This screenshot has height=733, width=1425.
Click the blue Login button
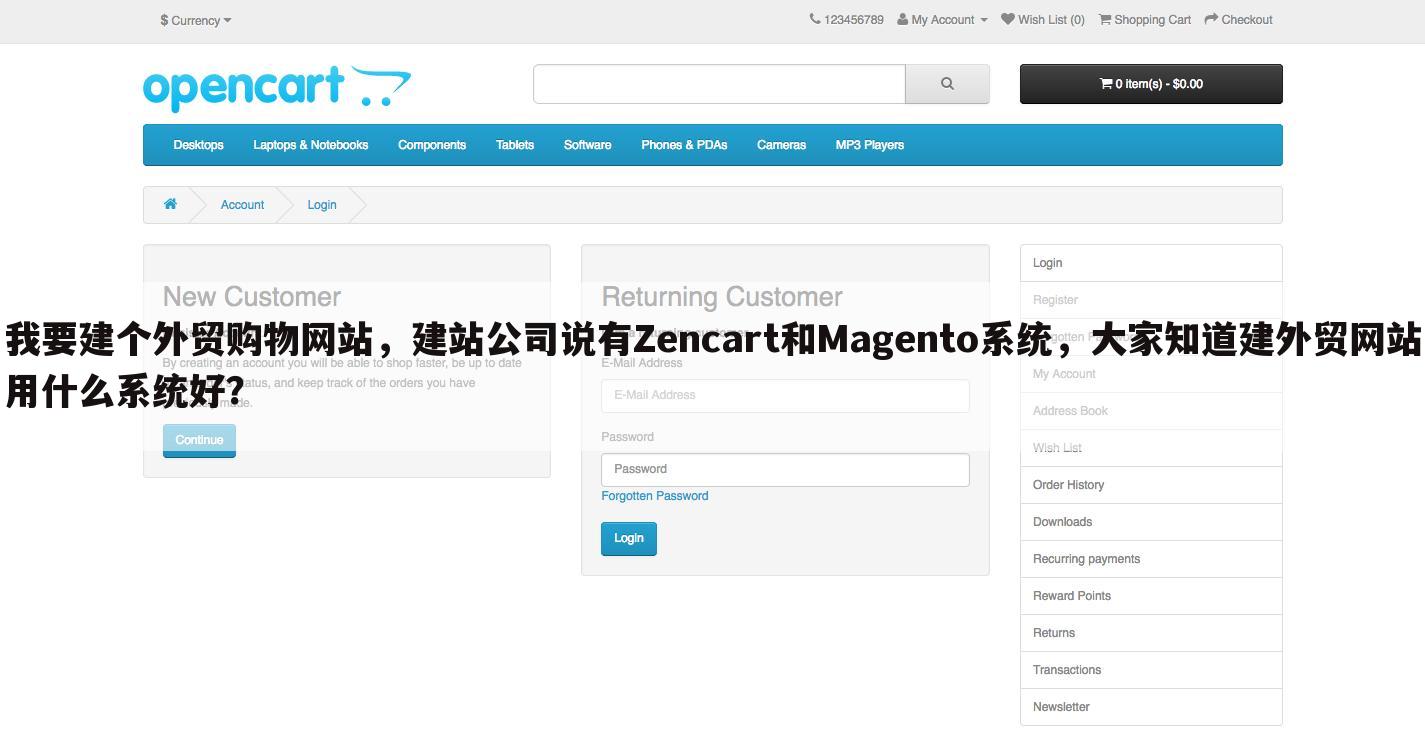(x=629, y=538)
